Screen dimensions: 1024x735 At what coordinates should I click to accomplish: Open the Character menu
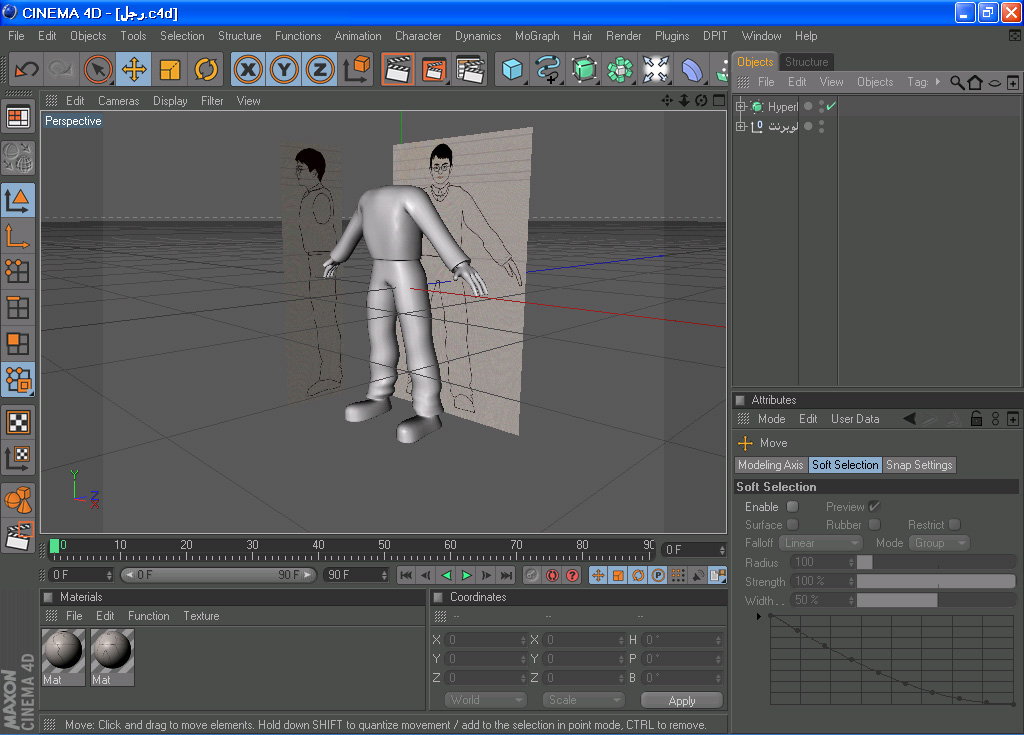click(x=418, y=36)
